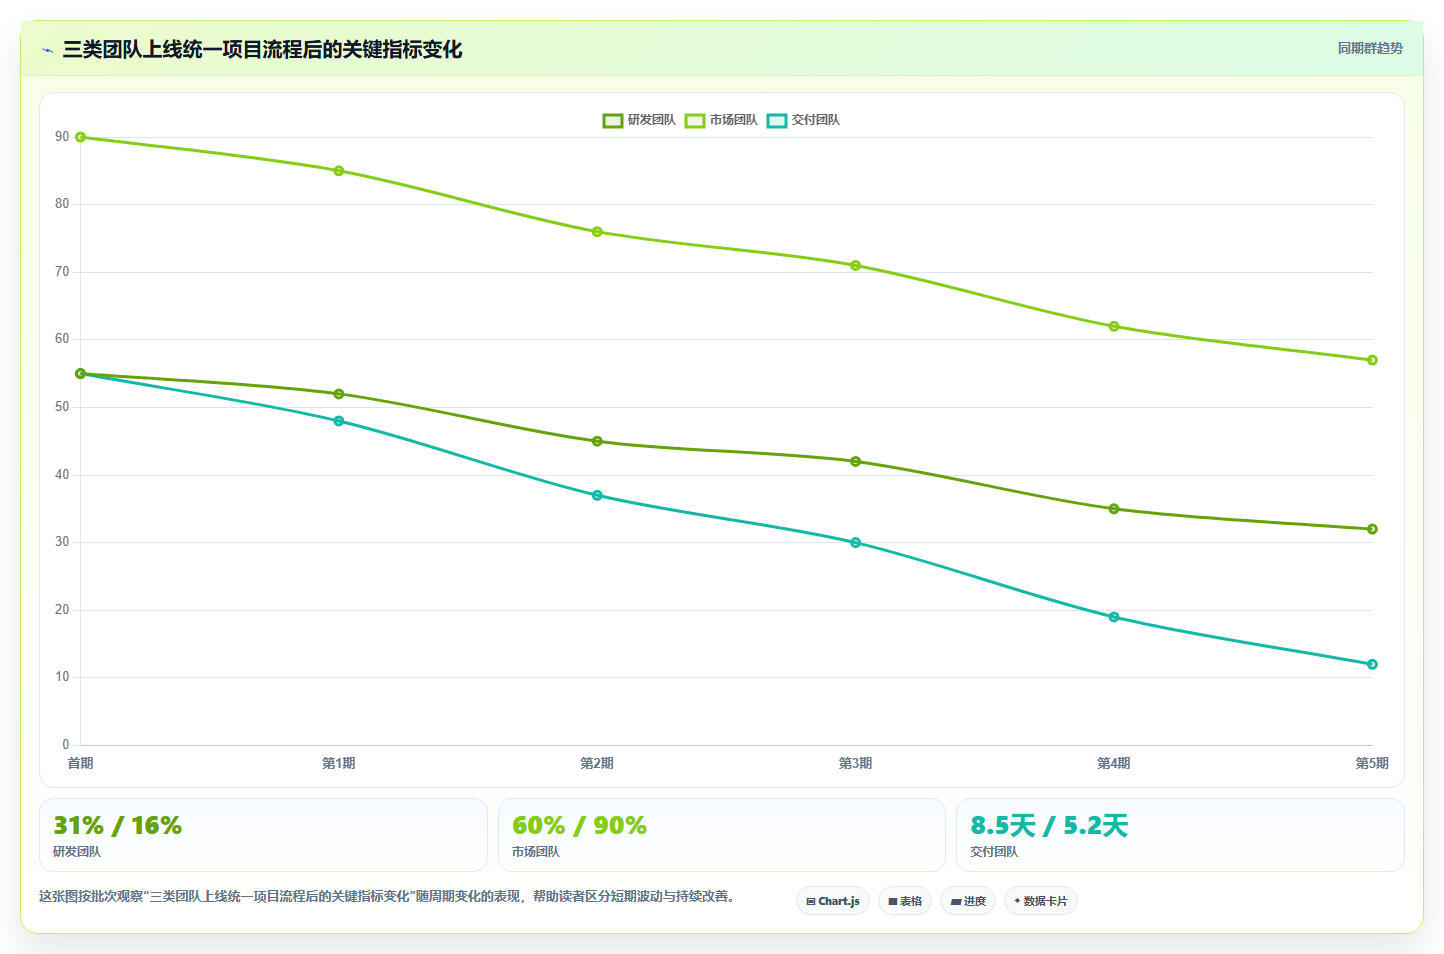Image resolution: width=1444 pixels, height=954 pixels.
Task: Click 市场团队 data point at 第2期 (76)
Action: [x=597, y=232]
